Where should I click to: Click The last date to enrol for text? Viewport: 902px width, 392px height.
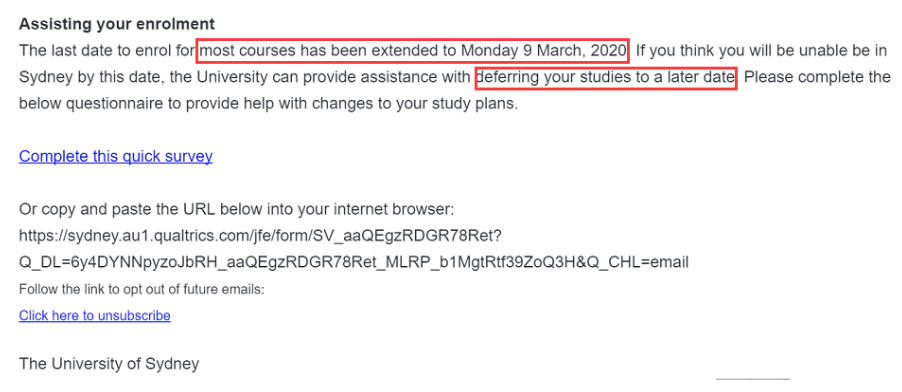pos(107,51)
